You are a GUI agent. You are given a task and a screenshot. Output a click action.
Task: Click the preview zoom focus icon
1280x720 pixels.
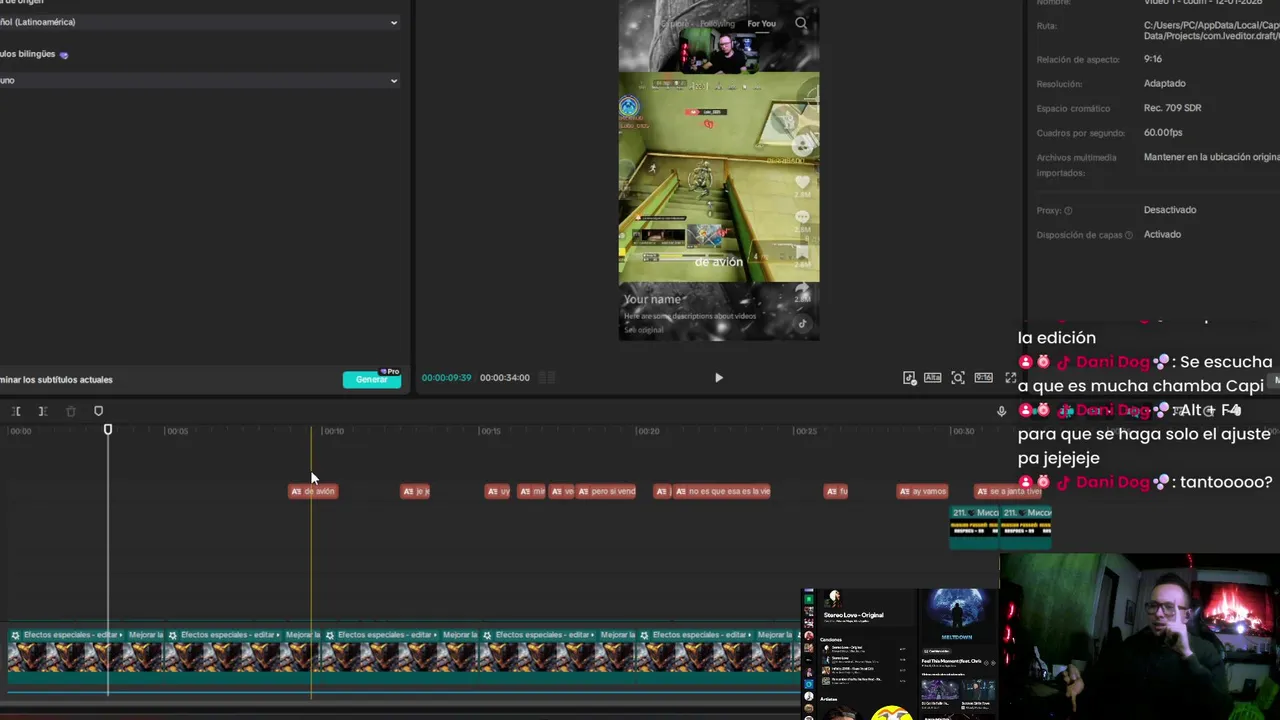tap(958, 378)
